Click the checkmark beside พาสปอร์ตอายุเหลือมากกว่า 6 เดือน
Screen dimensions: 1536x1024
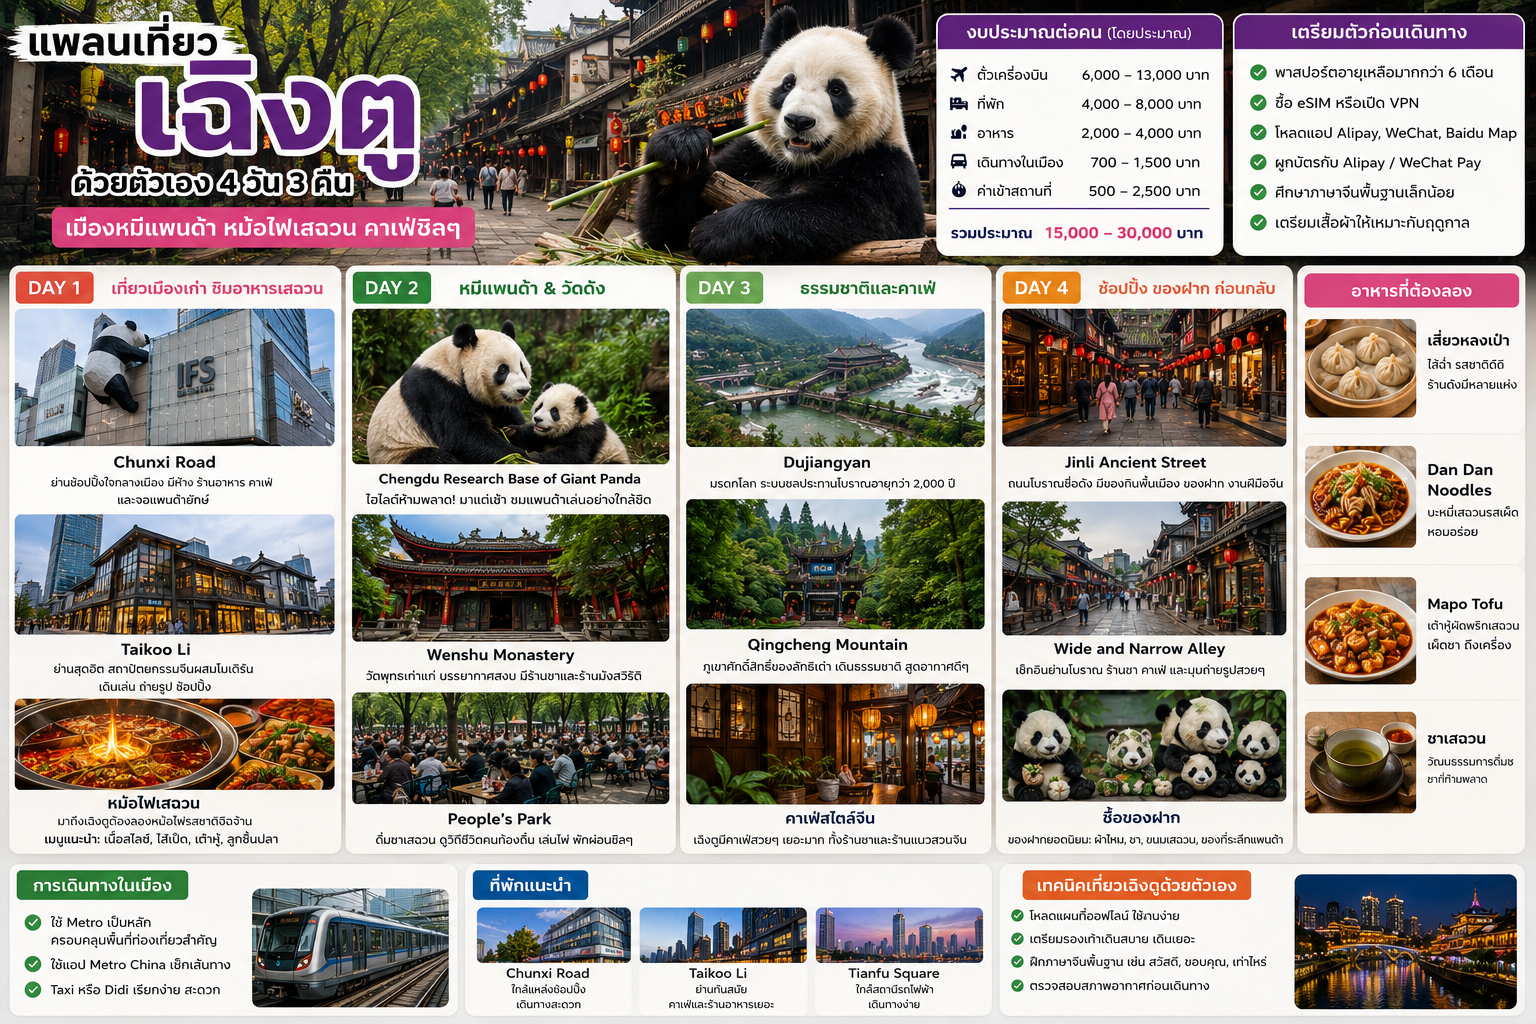pyautogui.click(x=1259, y=72)
